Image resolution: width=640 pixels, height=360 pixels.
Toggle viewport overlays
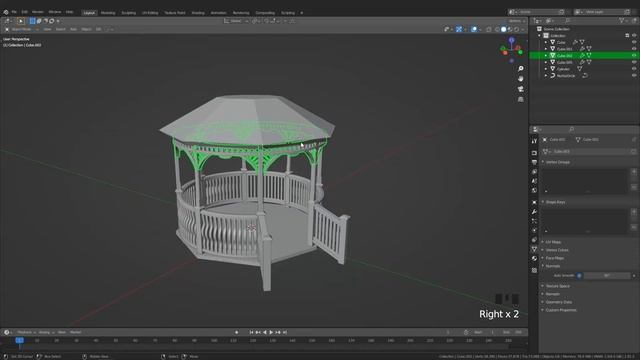pos(474,29)
